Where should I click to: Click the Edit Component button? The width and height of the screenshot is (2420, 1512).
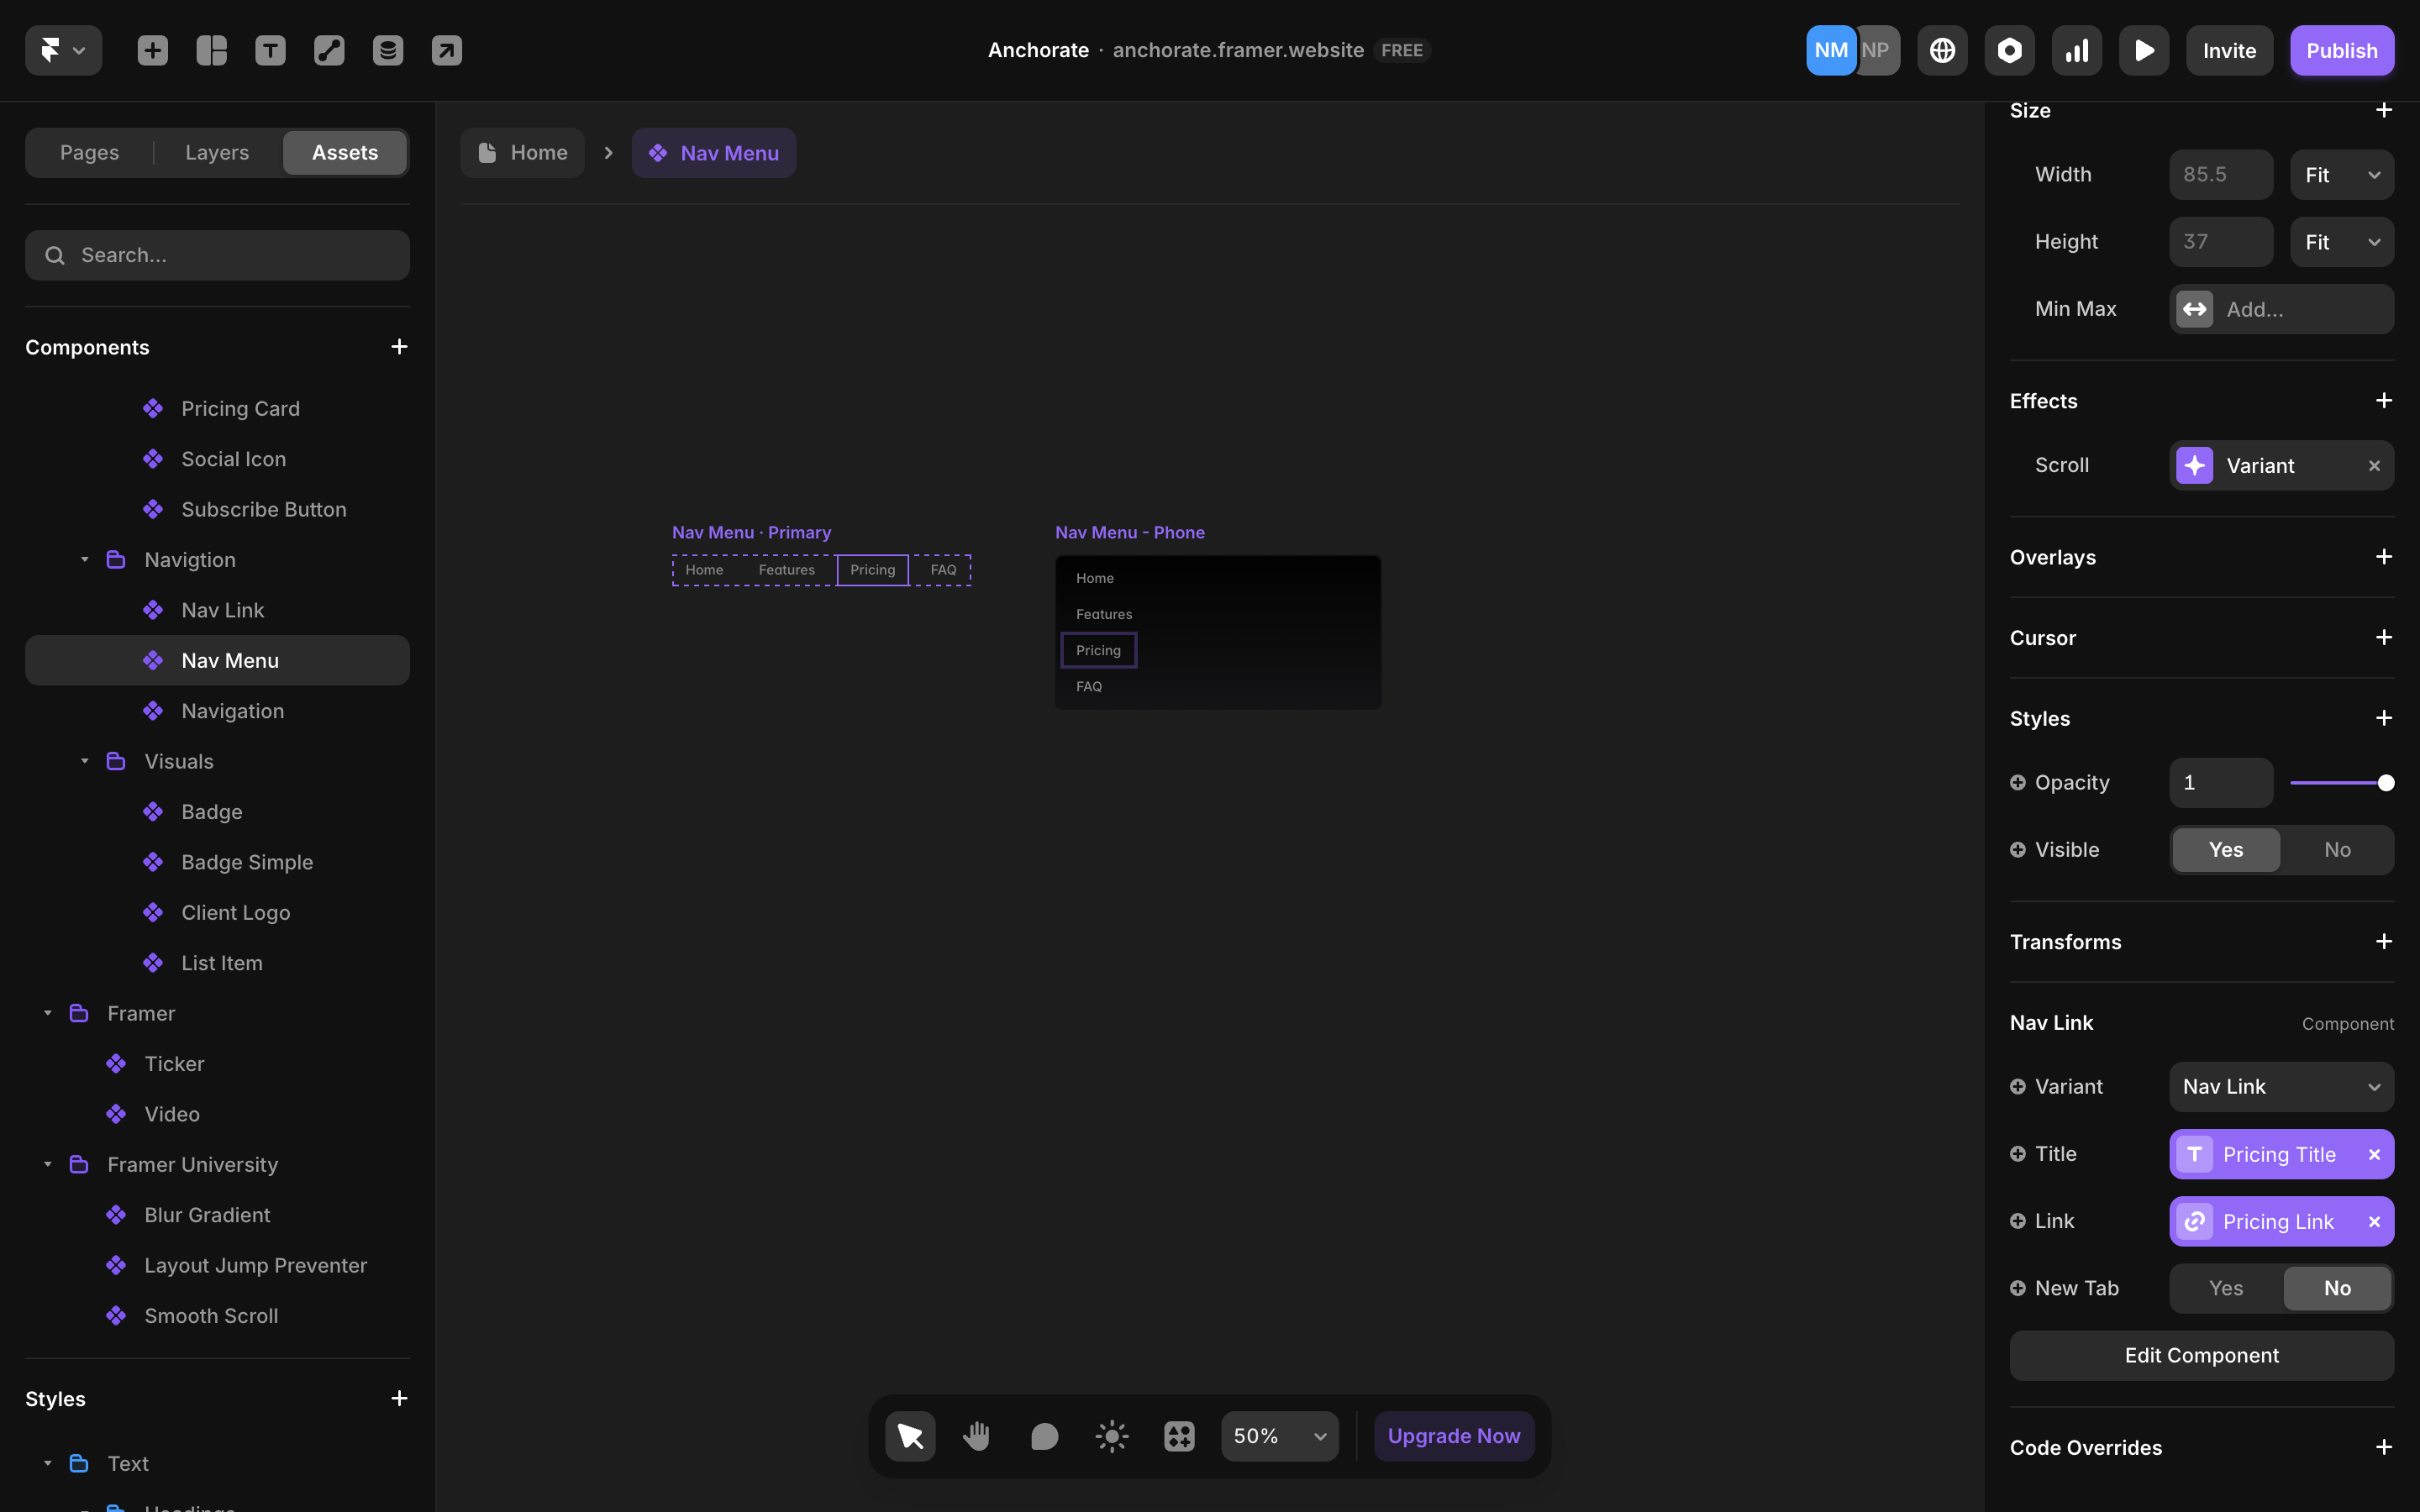pos(2201,1355)
